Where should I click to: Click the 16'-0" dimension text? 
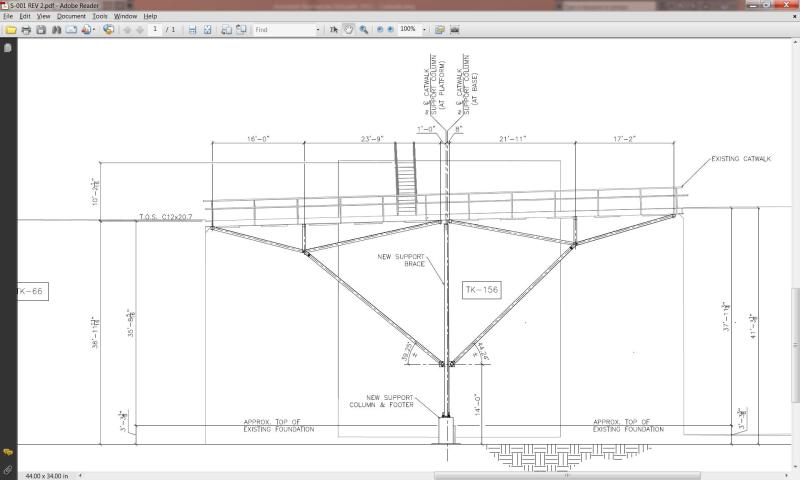[258, 139]
